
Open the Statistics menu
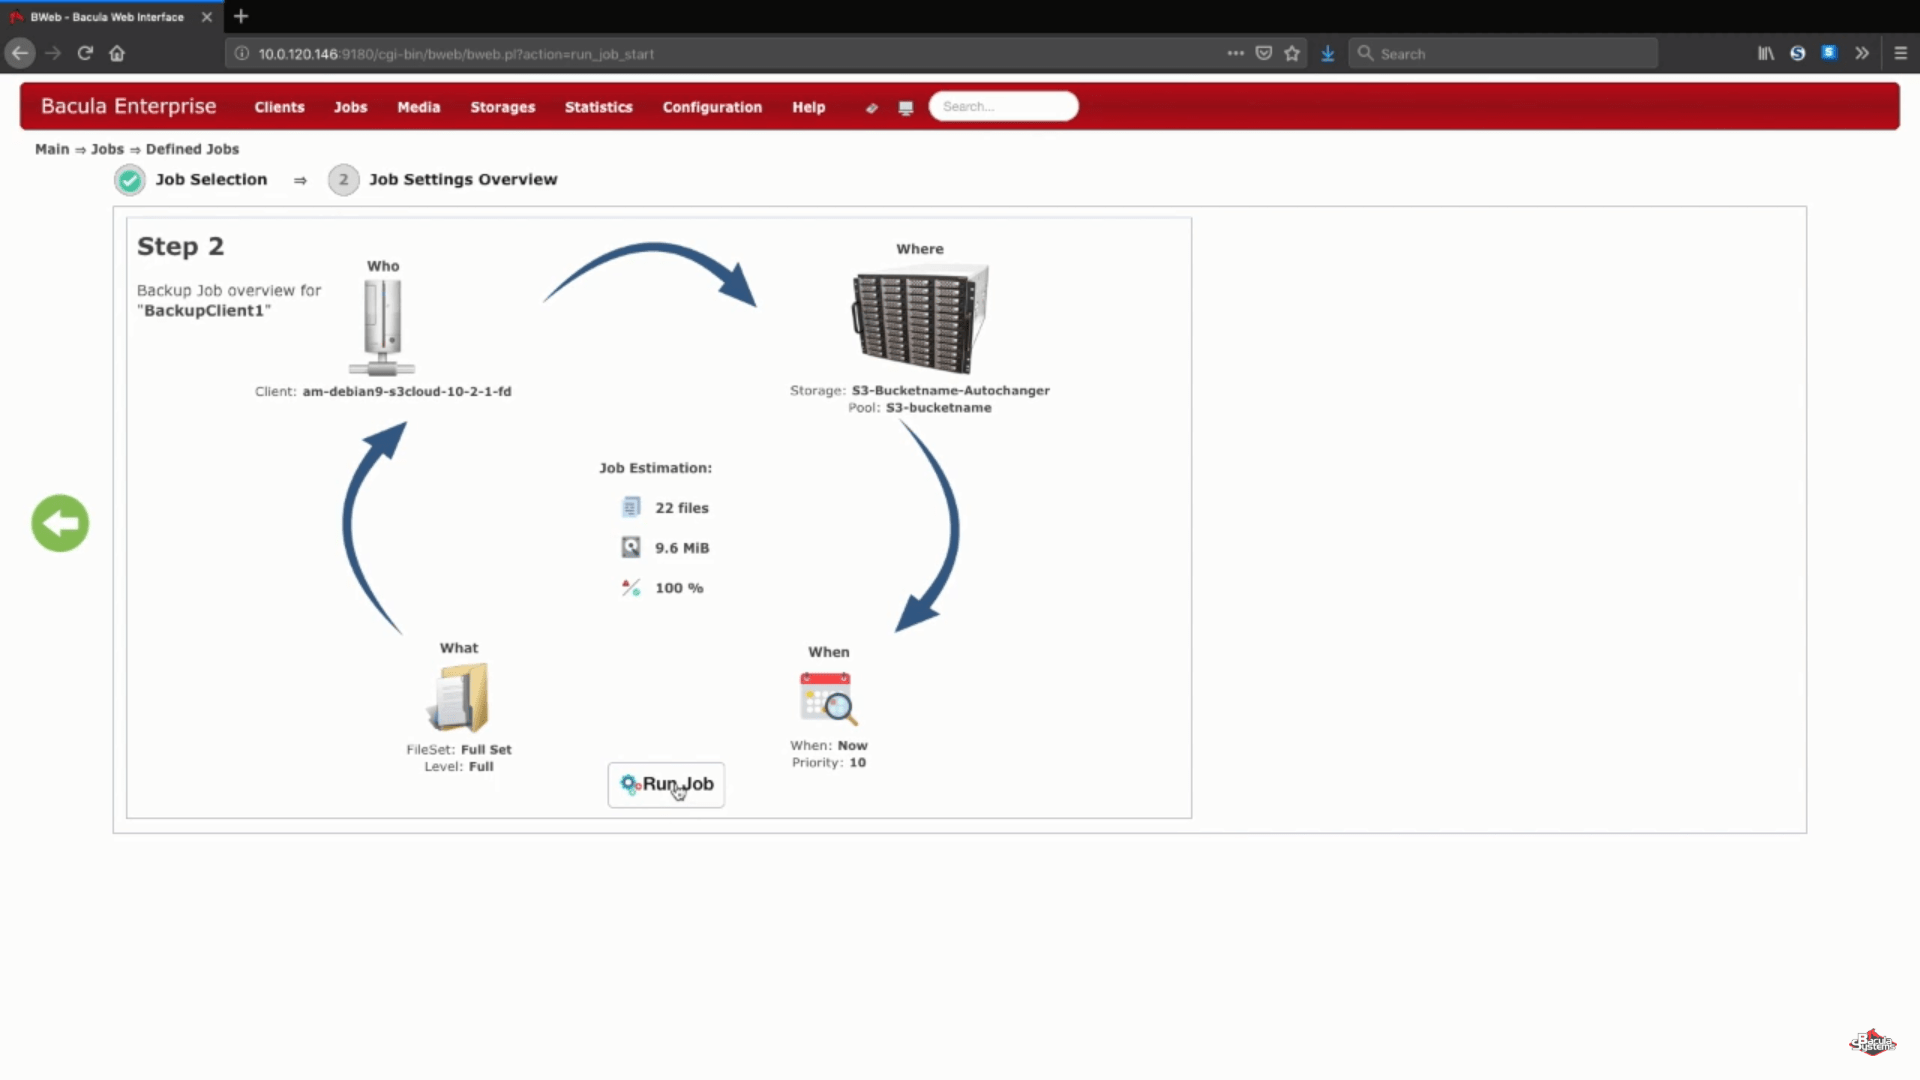tap(598, 107)
